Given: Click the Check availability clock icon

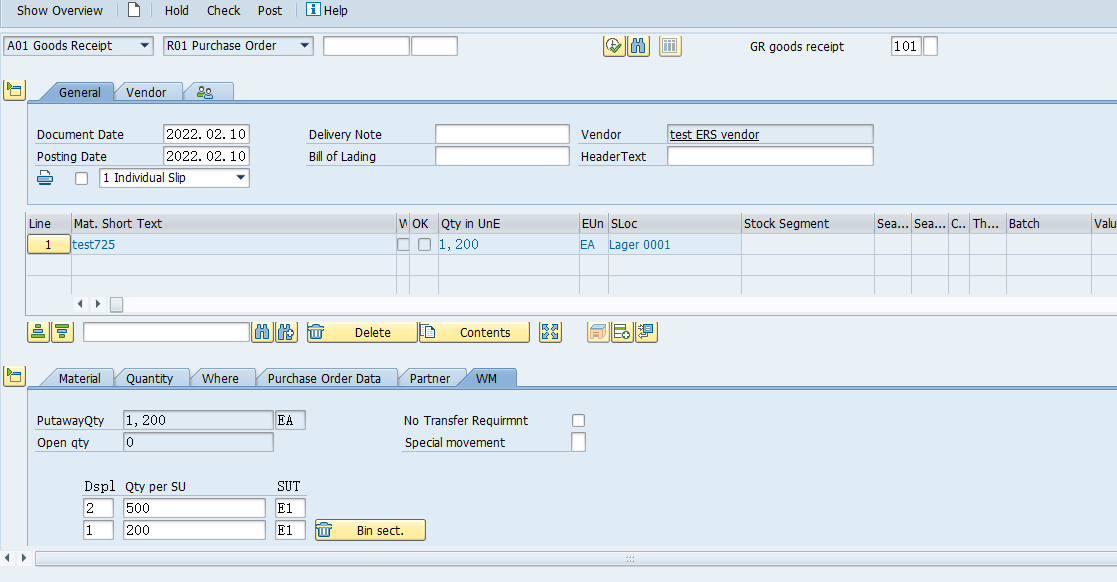Looking at the screenshot, I should [x=614, y=45].
